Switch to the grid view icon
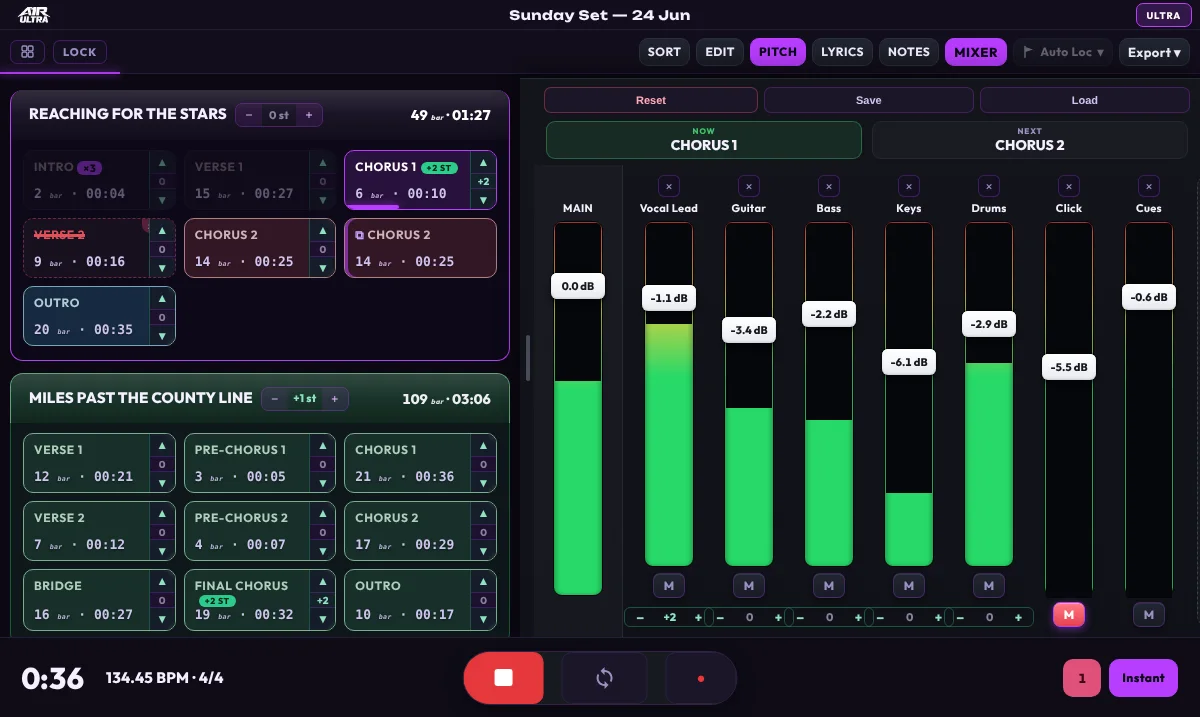The image size is (1200, 717). (x=27, y=52)
